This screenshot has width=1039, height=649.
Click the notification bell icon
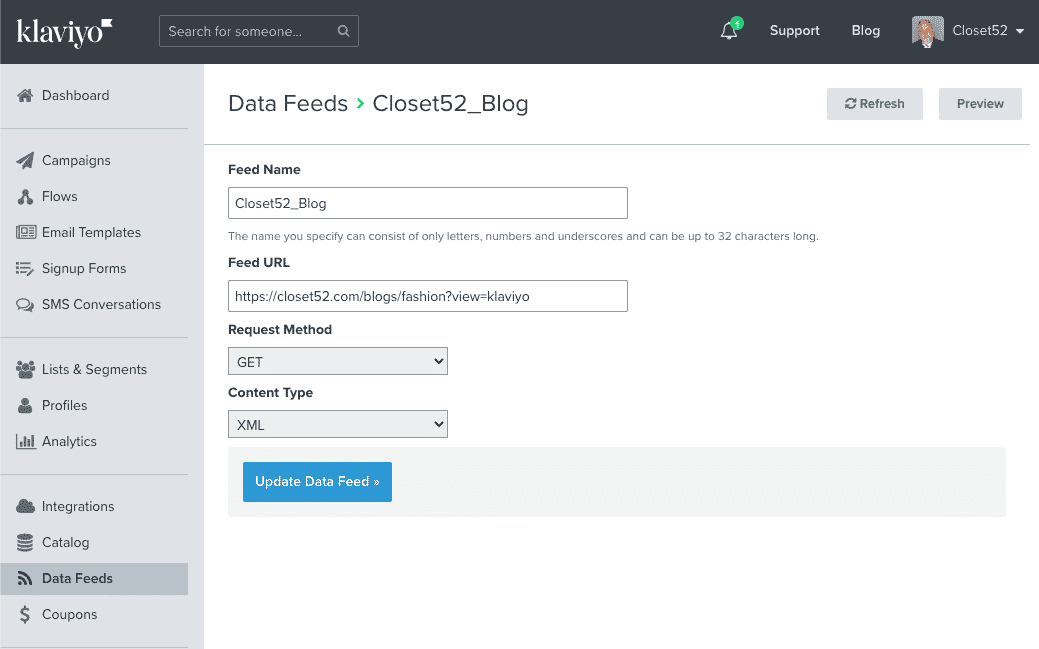[x=729, y=31]
